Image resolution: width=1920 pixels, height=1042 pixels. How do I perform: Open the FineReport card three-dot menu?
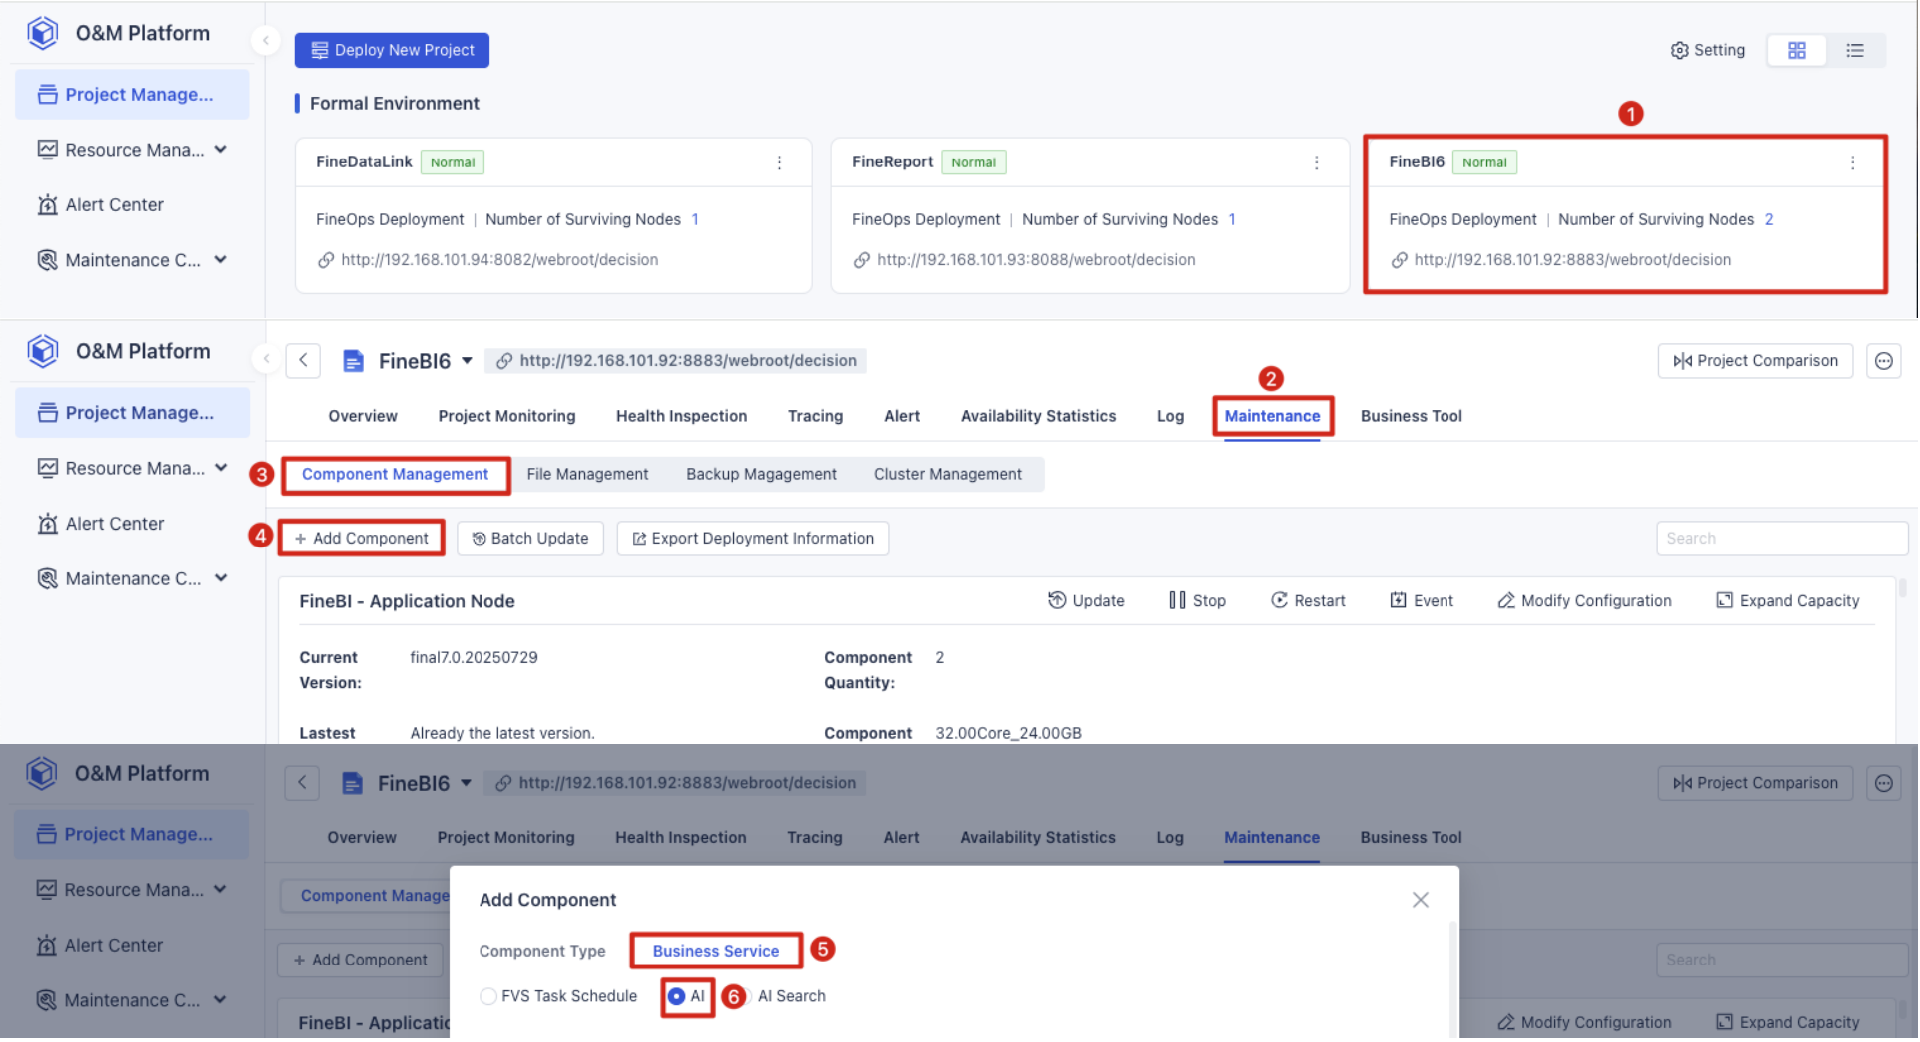coord(1316,162)
